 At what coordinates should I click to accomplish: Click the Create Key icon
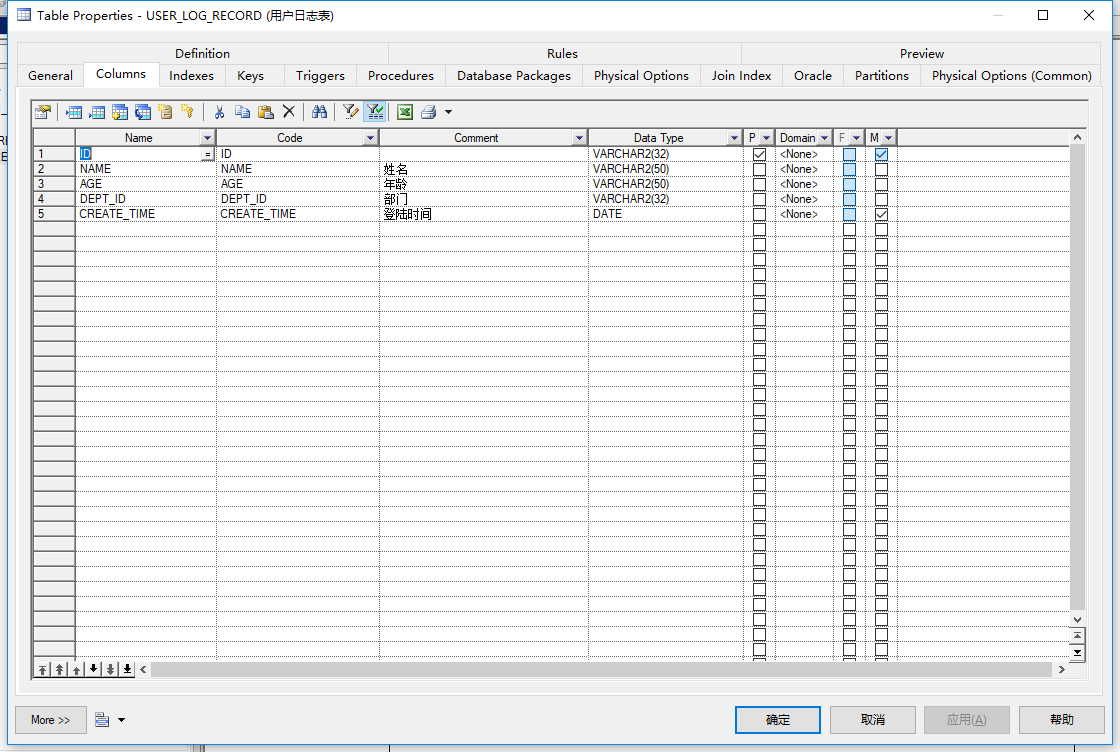[187, 112]
